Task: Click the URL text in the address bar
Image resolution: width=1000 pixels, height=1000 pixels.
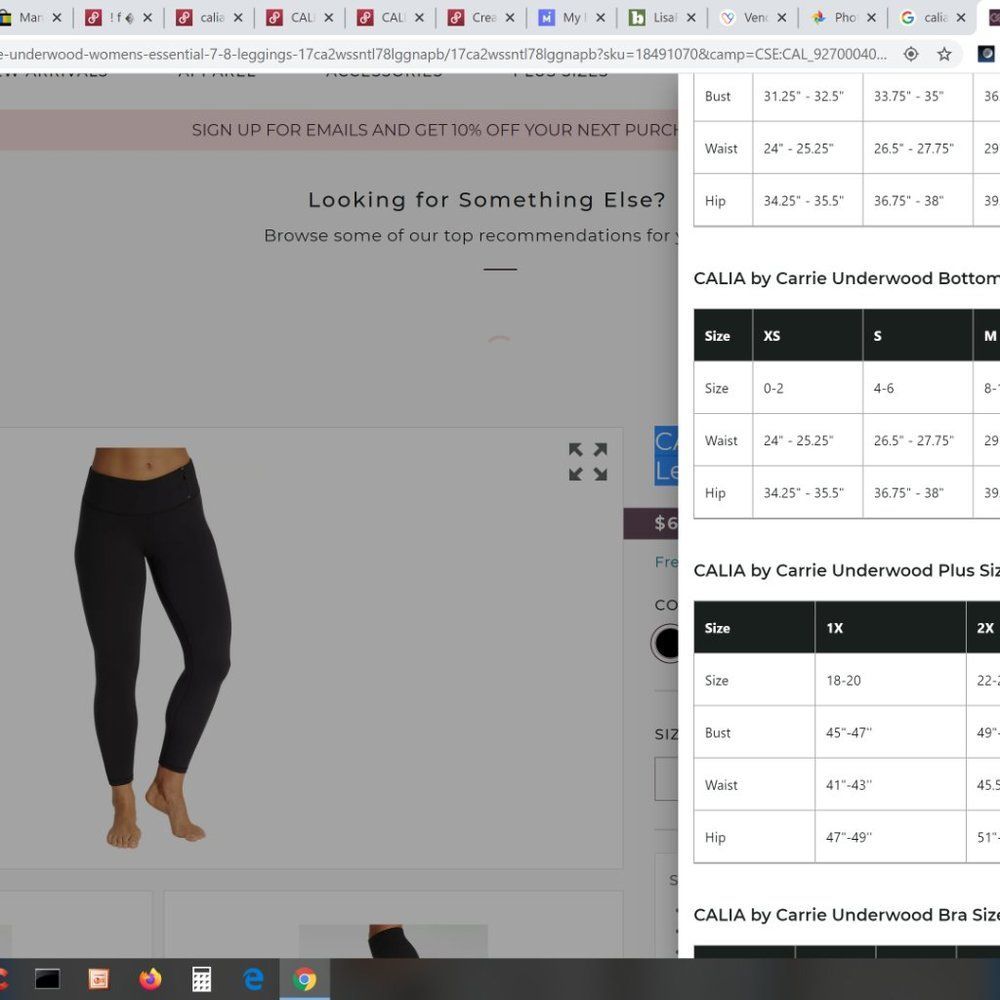Action: pyautogui.click(x=443, y=54)
